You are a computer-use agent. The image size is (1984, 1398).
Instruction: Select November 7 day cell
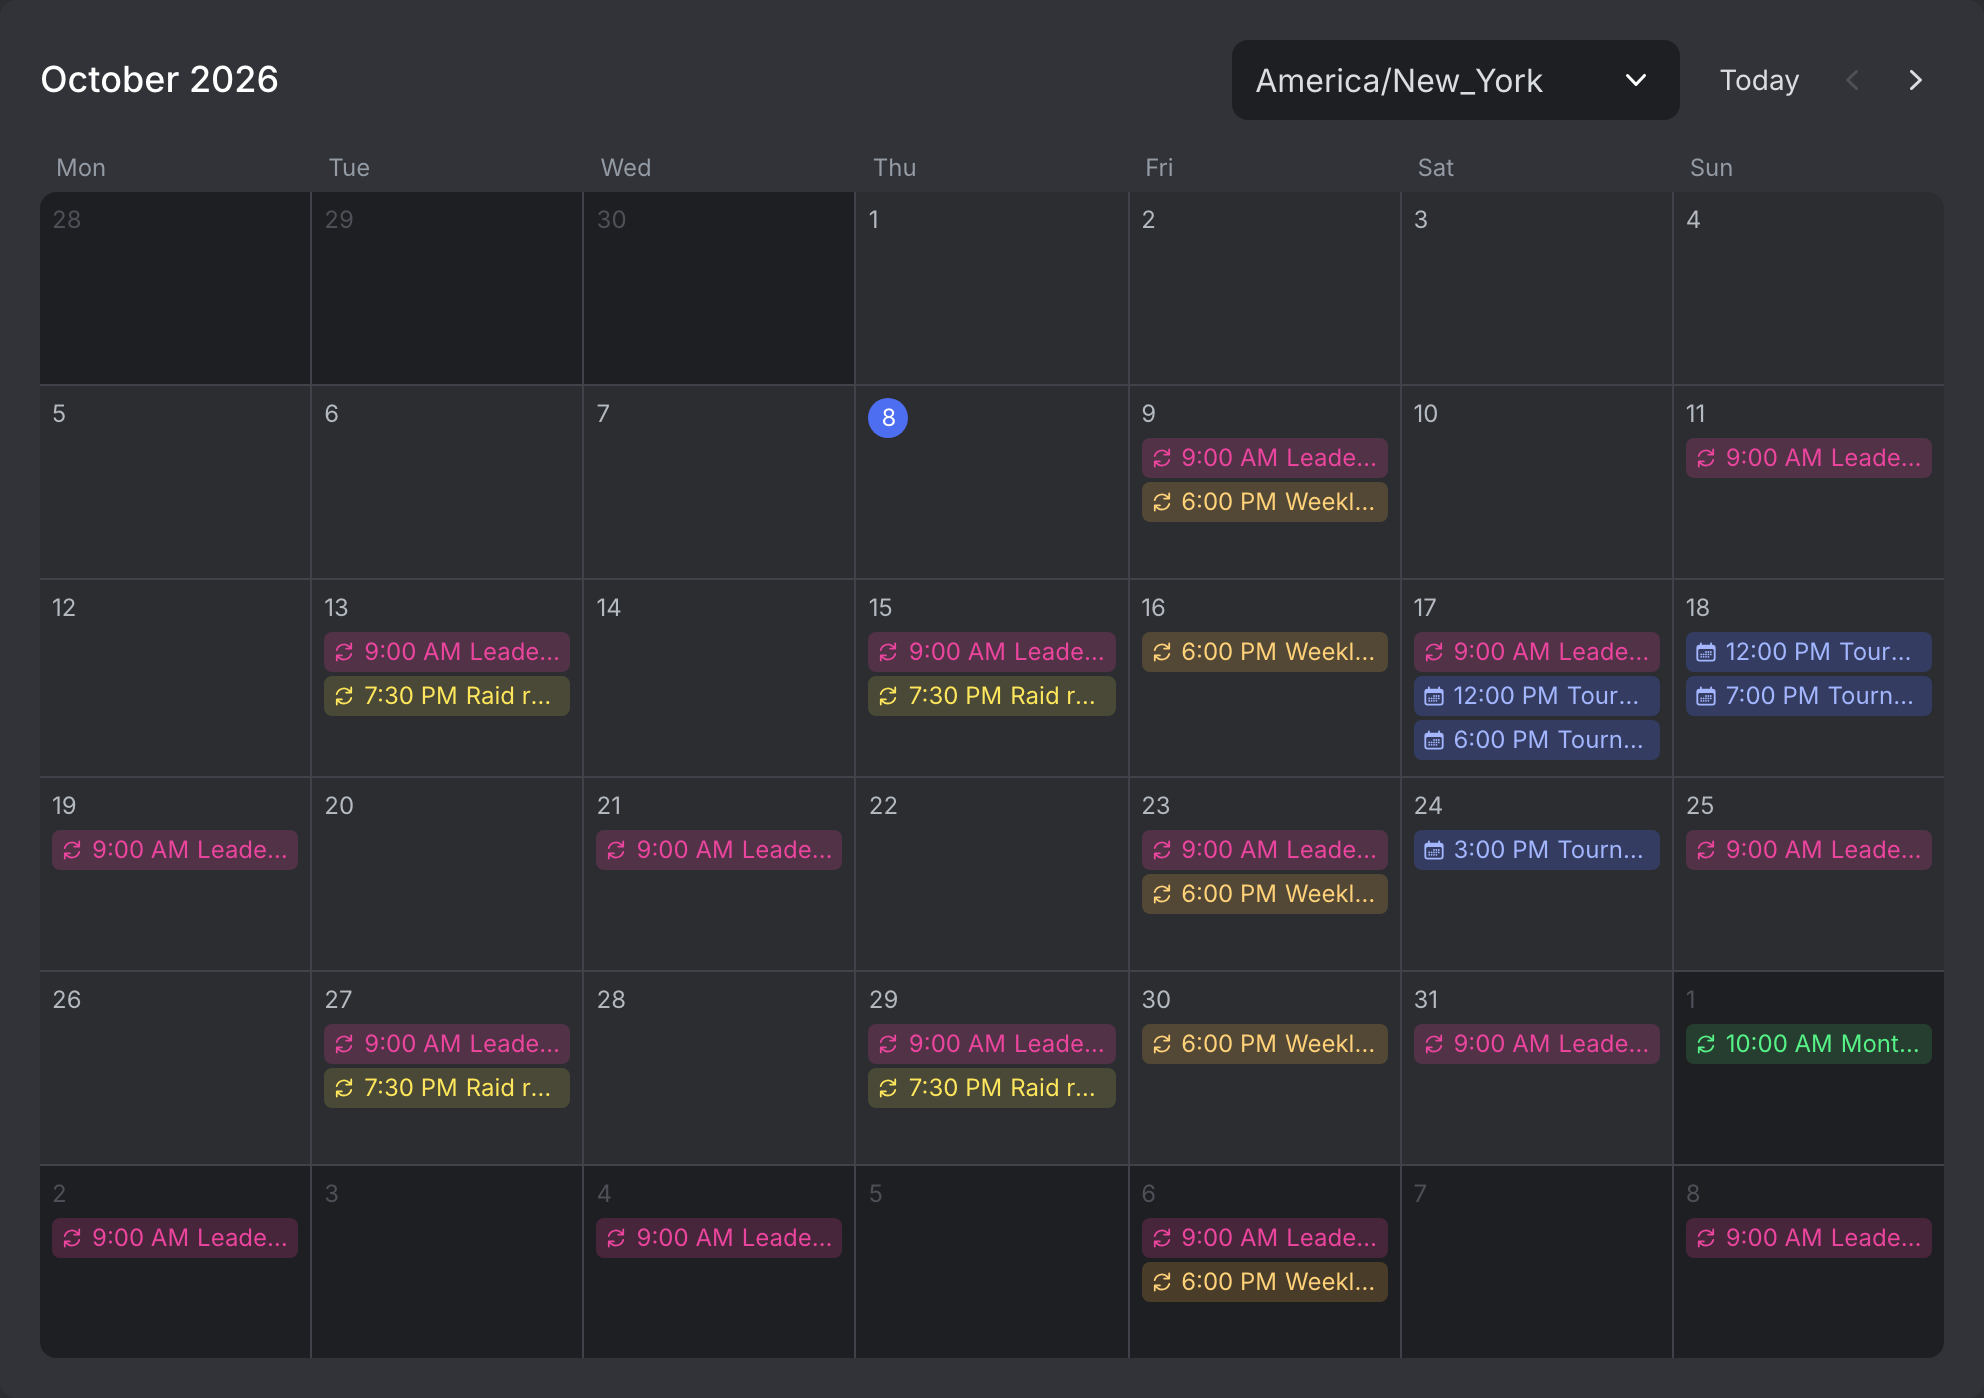point(1536,1262)
